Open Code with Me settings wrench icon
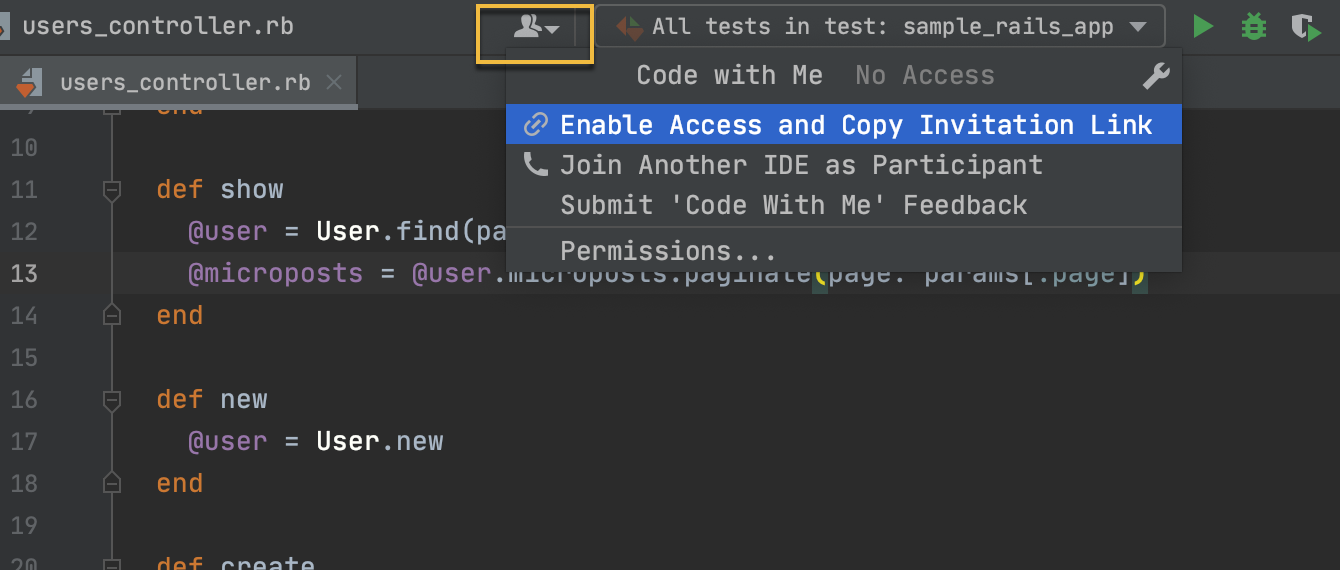 (x=1155, y=76)
